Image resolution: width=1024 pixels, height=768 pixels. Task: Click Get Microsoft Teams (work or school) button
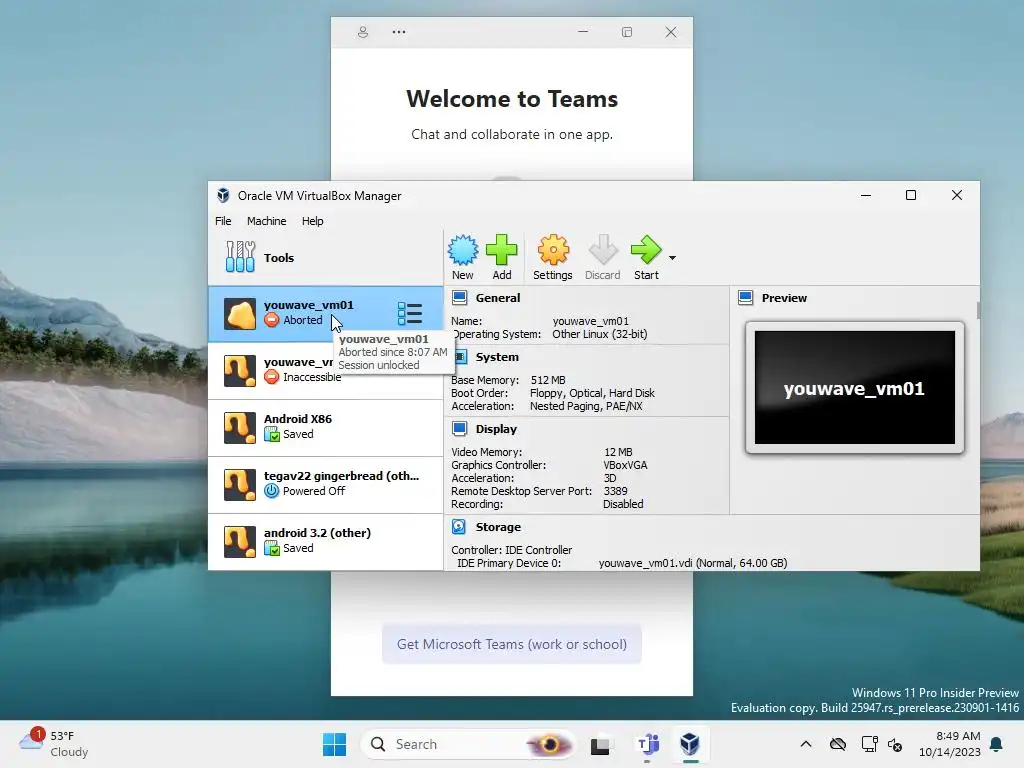click(512, 644)
